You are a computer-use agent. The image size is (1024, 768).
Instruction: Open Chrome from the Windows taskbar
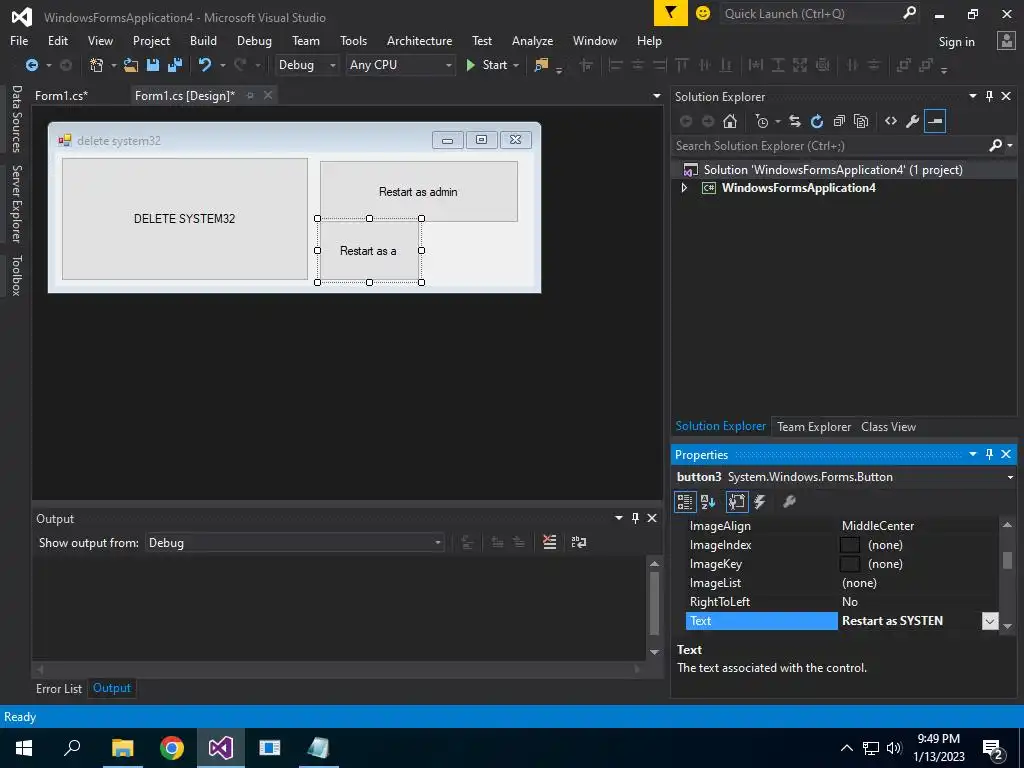point(172,748)
